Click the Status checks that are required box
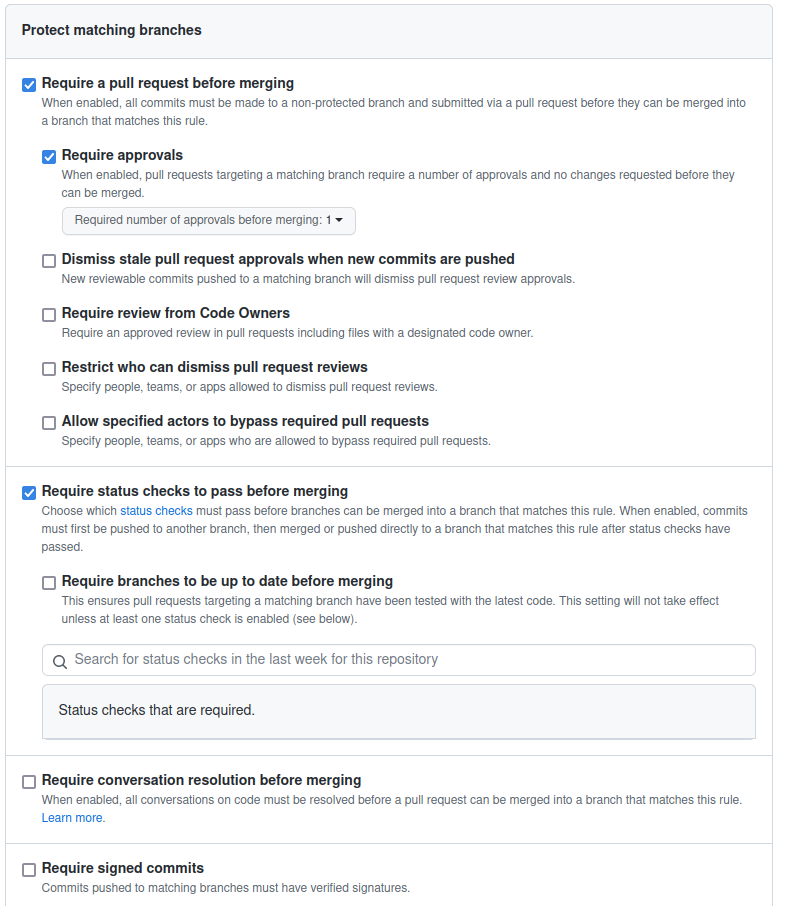The width and height of the screenshot is (791, 906). click(399, 711)
